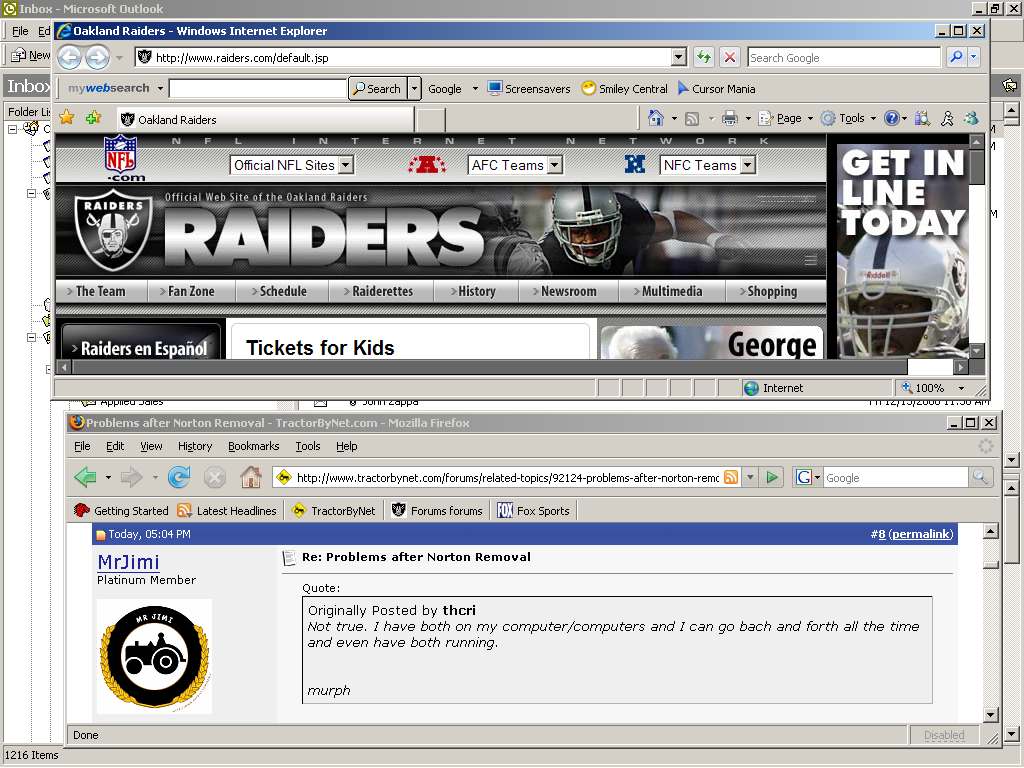
Task: Click the RSS feed icon in Firefox address bar
Action: [x=731, y=477]
